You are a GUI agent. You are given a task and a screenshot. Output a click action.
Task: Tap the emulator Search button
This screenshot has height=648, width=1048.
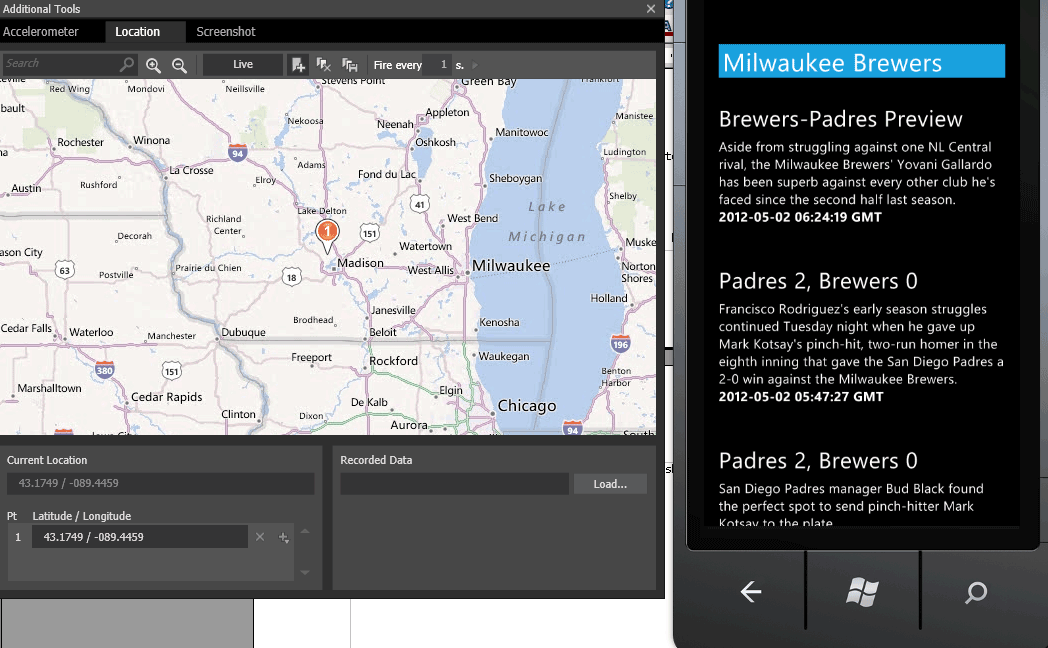coord(976,592)
